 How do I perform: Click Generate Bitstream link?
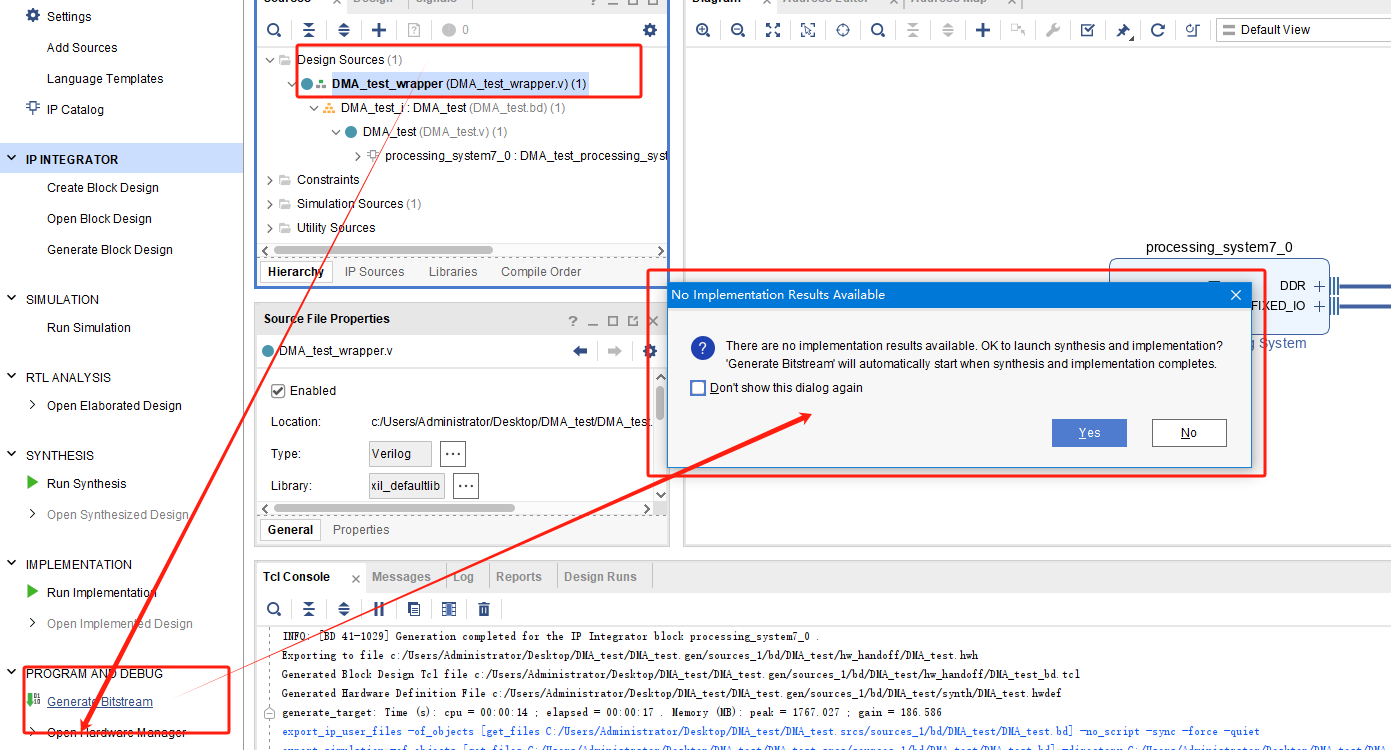click(x=100, y=702)
